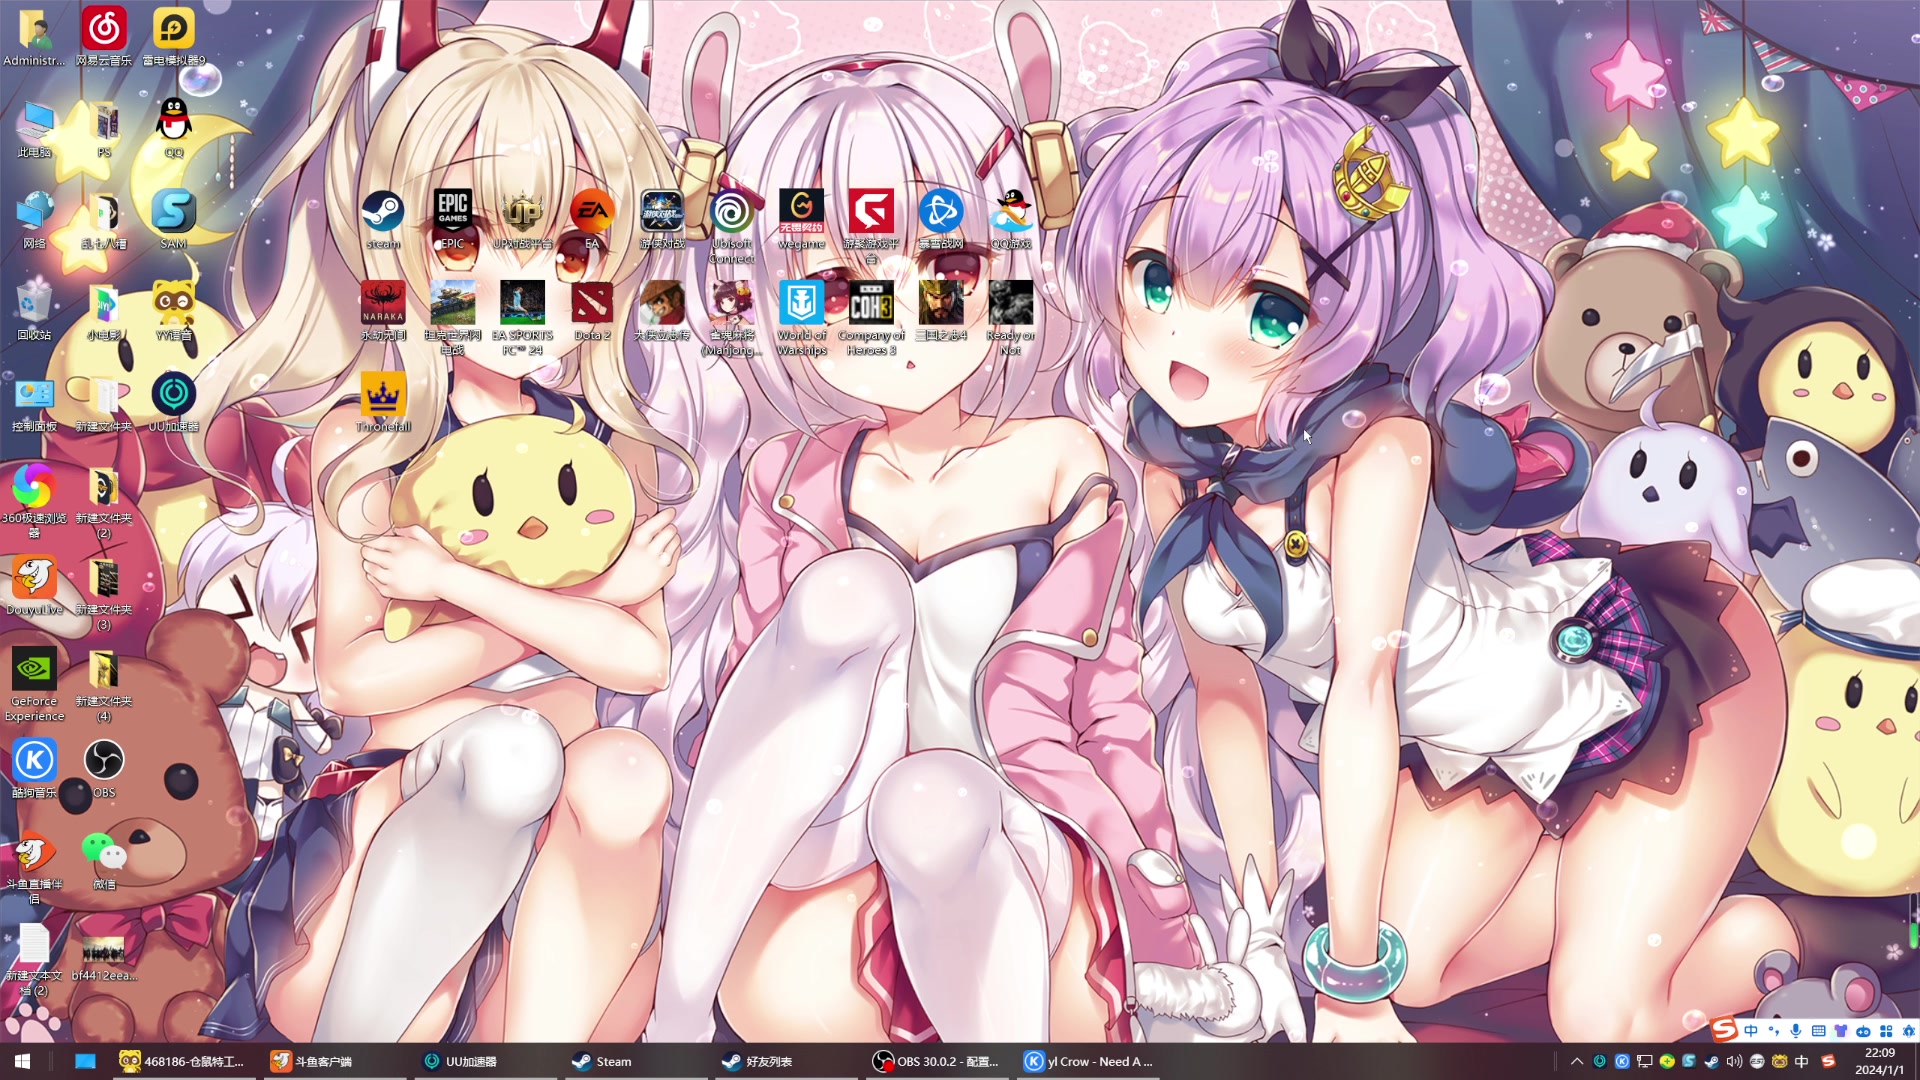Open the EA app shortcut
This screenshot has height=1080, width=1920.
point(592,213)
